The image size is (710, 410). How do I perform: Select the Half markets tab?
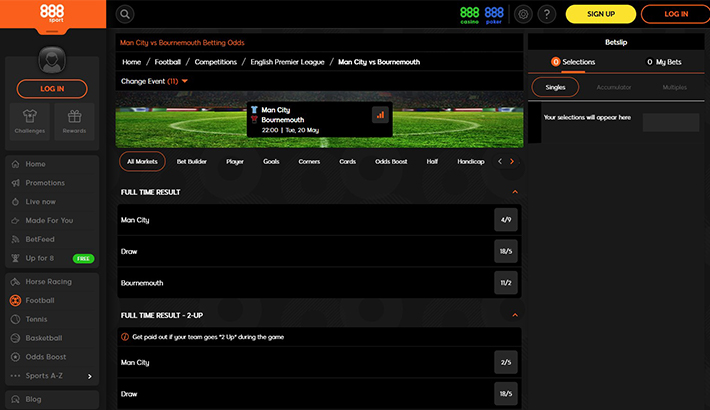(432, 162)
